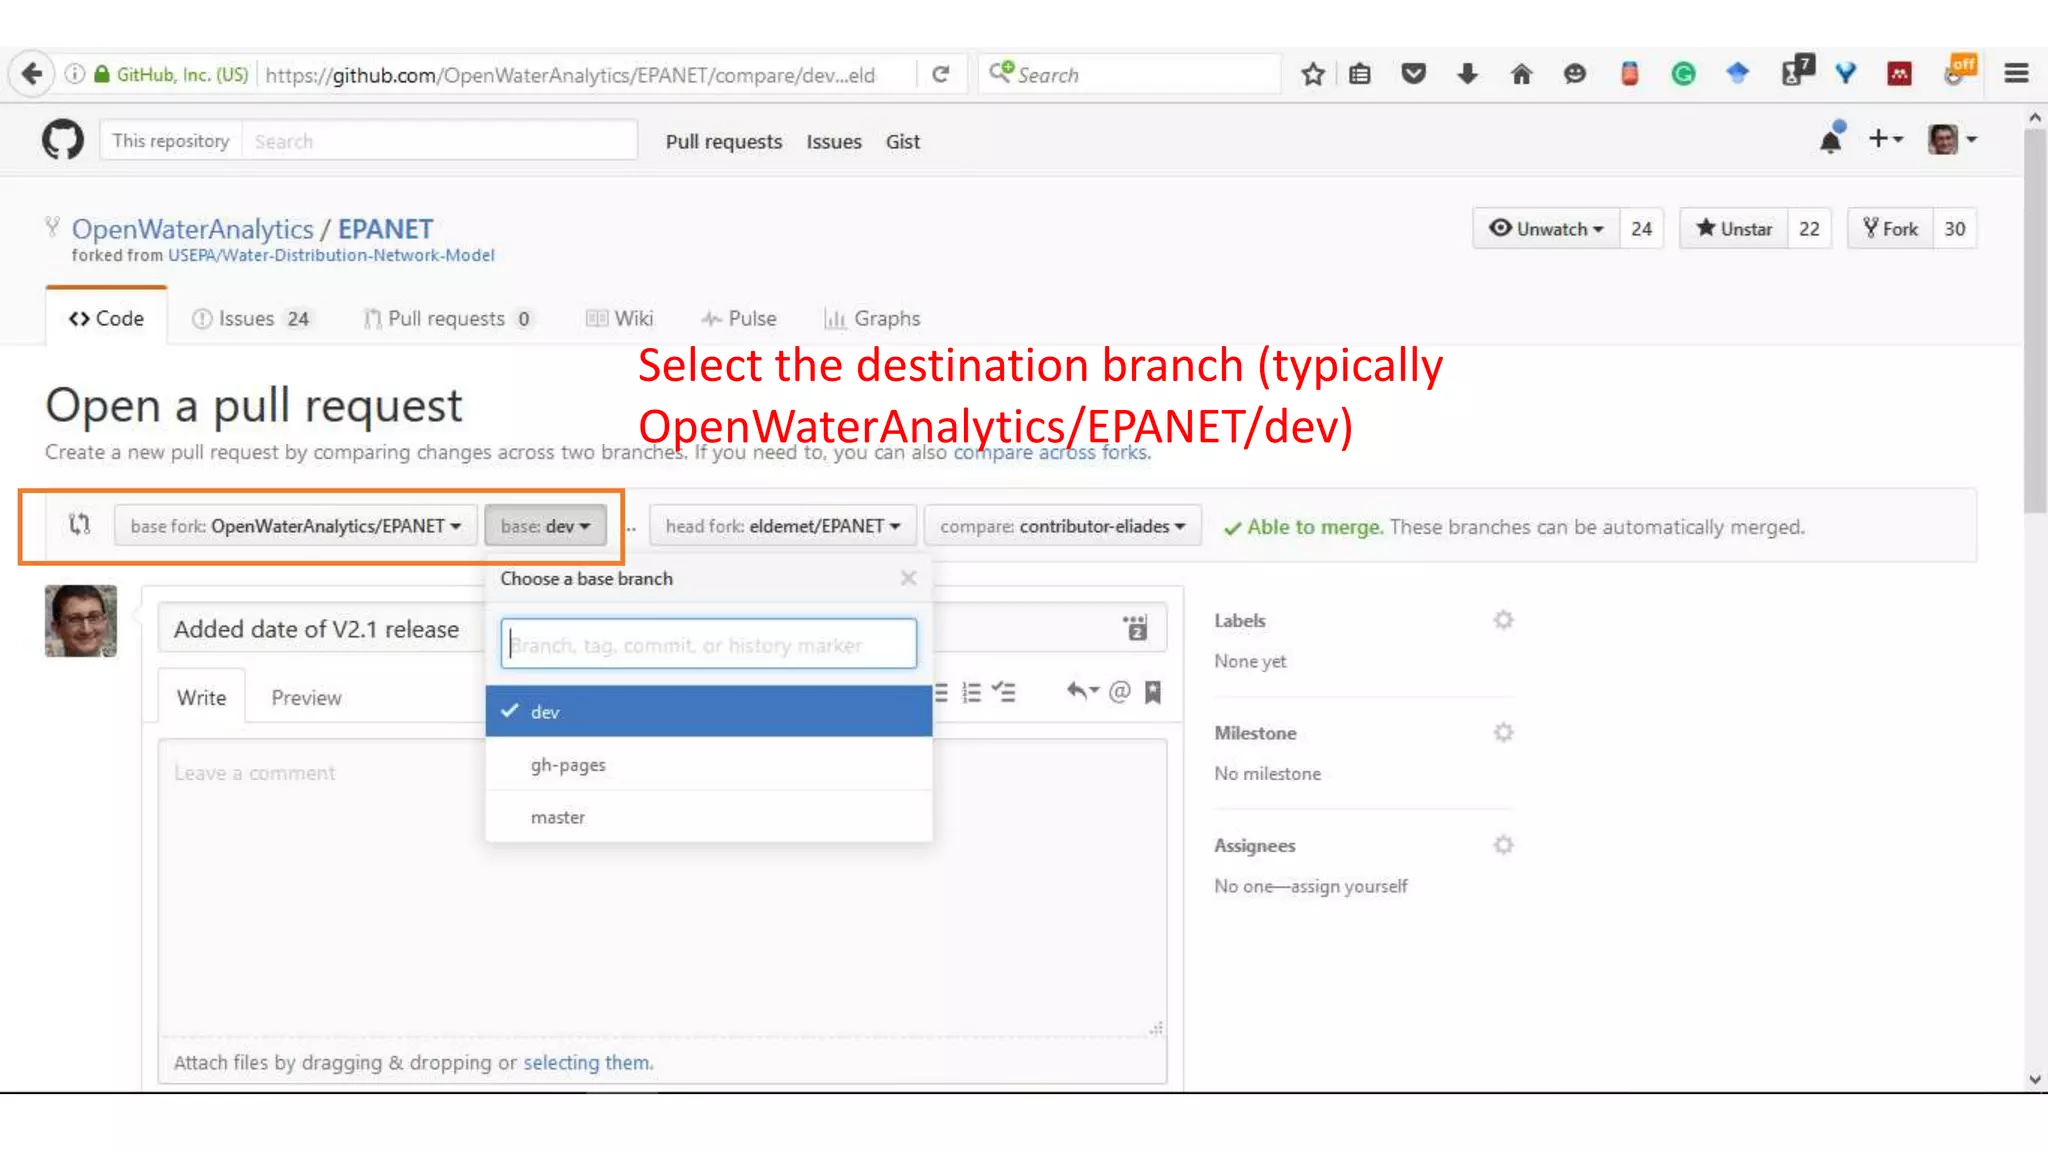The height and width of the screenshot is (1152, 2048).
Task: Click the stargazers count 22
Action: pos(1809,229)
